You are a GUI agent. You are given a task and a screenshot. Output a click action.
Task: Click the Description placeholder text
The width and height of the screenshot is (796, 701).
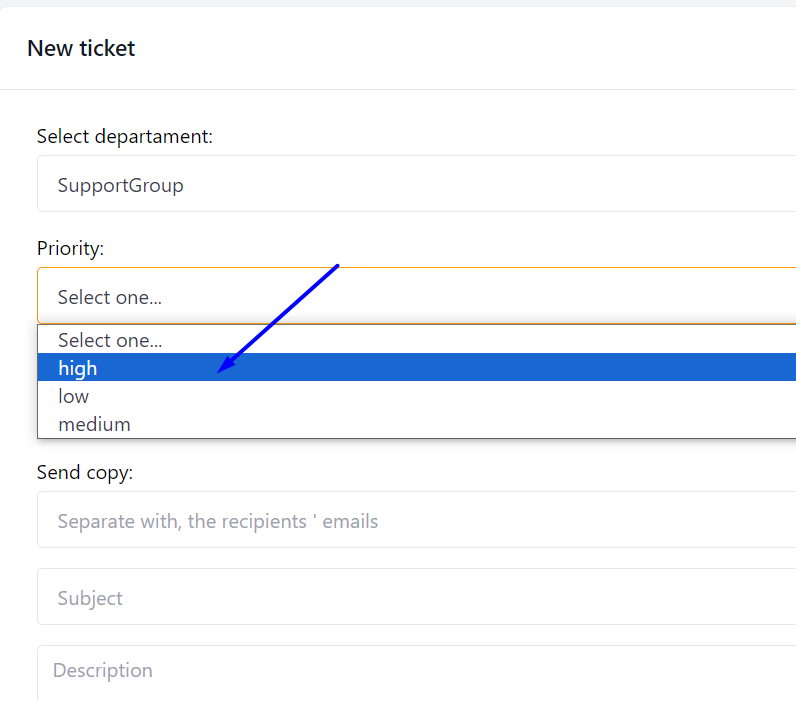[x=103, y=670]
